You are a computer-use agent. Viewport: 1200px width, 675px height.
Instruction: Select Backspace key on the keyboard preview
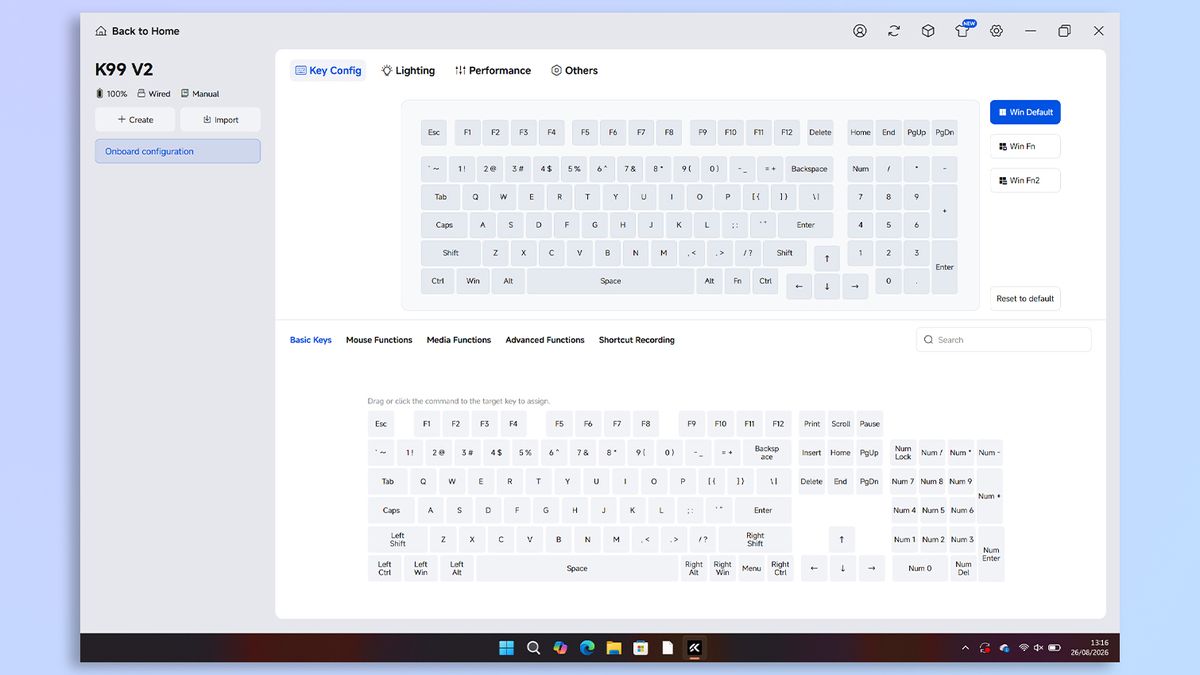click(x=809, y=169)
